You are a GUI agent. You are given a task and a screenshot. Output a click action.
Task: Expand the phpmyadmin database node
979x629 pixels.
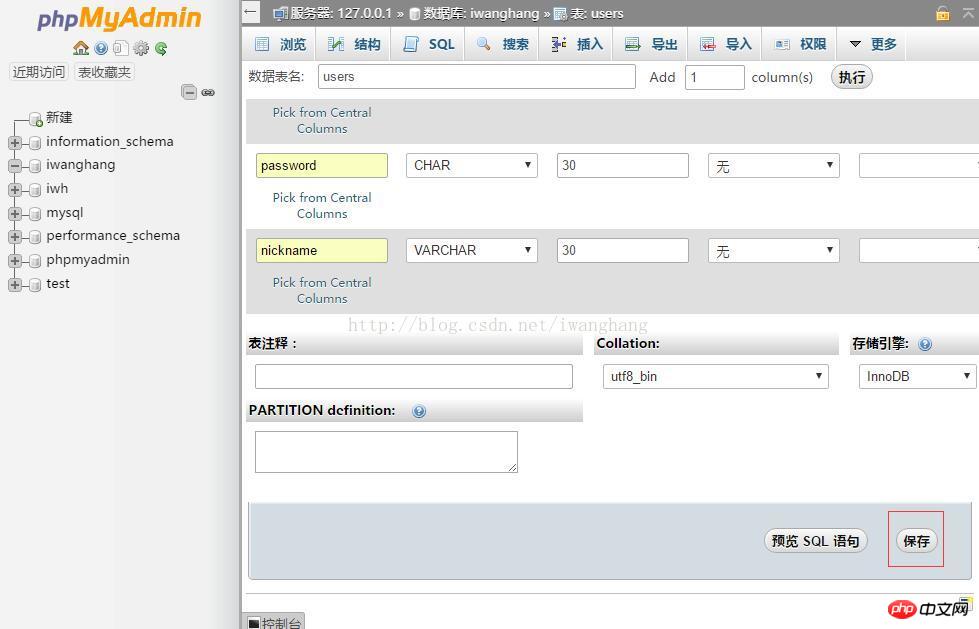(x=15, y=261)
